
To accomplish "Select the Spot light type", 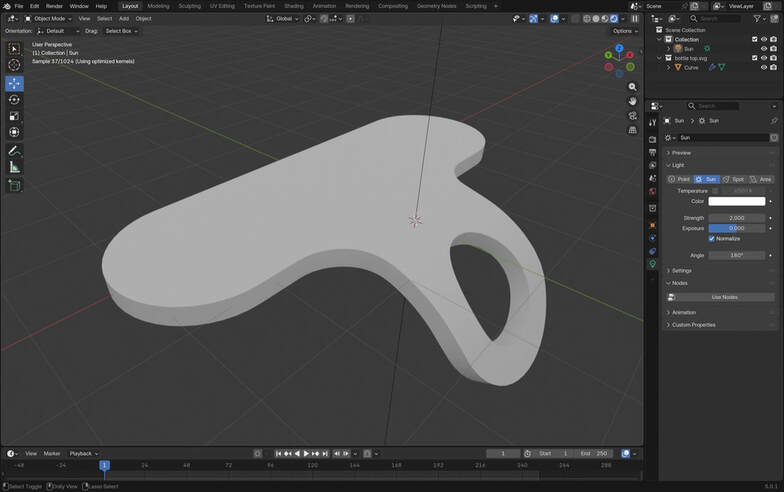I will [733, 179].
